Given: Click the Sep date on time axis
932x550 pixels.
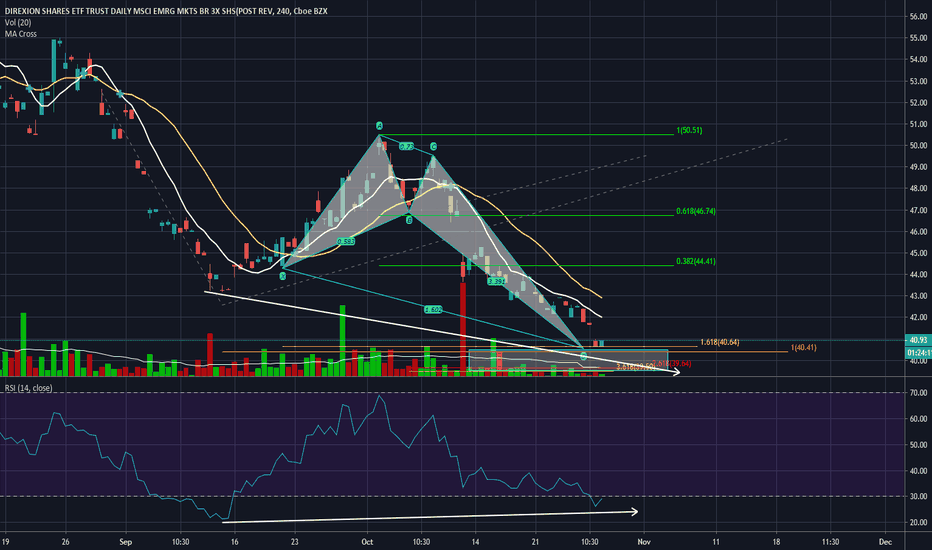Looking at the screenshot, I should pos(125,542).
